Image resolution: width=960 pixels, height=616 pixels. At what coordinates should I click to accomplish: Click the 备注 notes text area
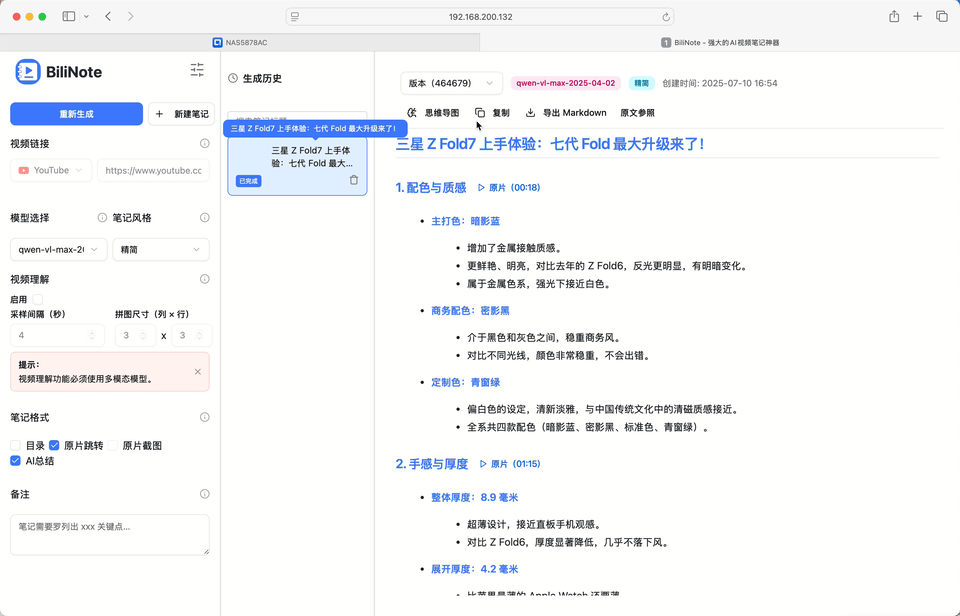(110, 534)
